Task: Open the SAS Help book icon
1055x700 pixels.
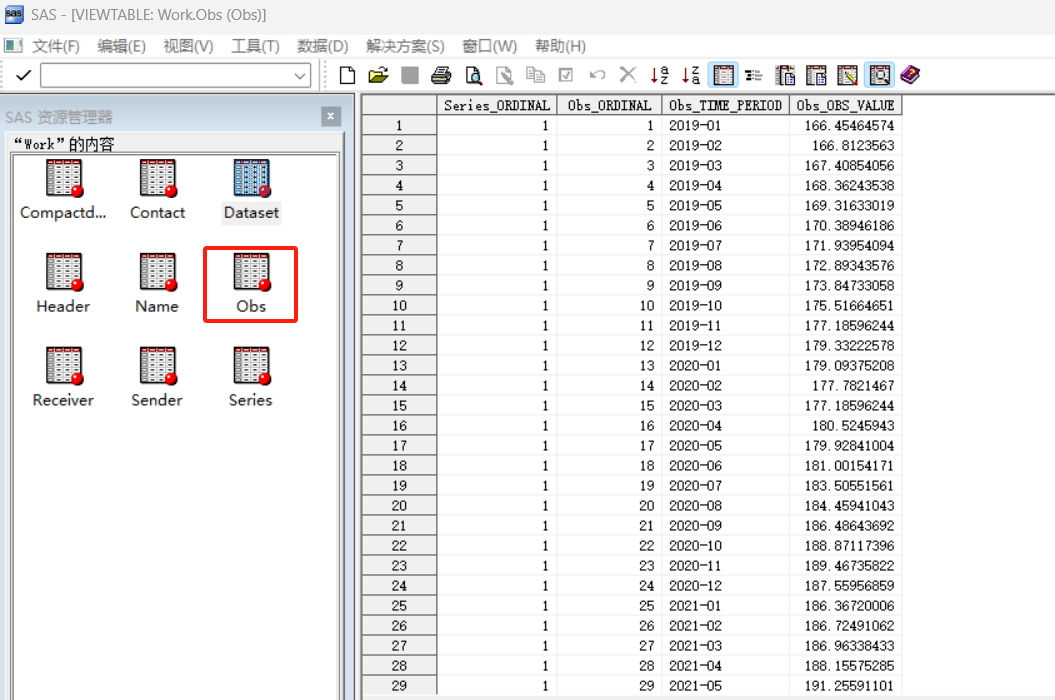Action: (x=909, y=75)
